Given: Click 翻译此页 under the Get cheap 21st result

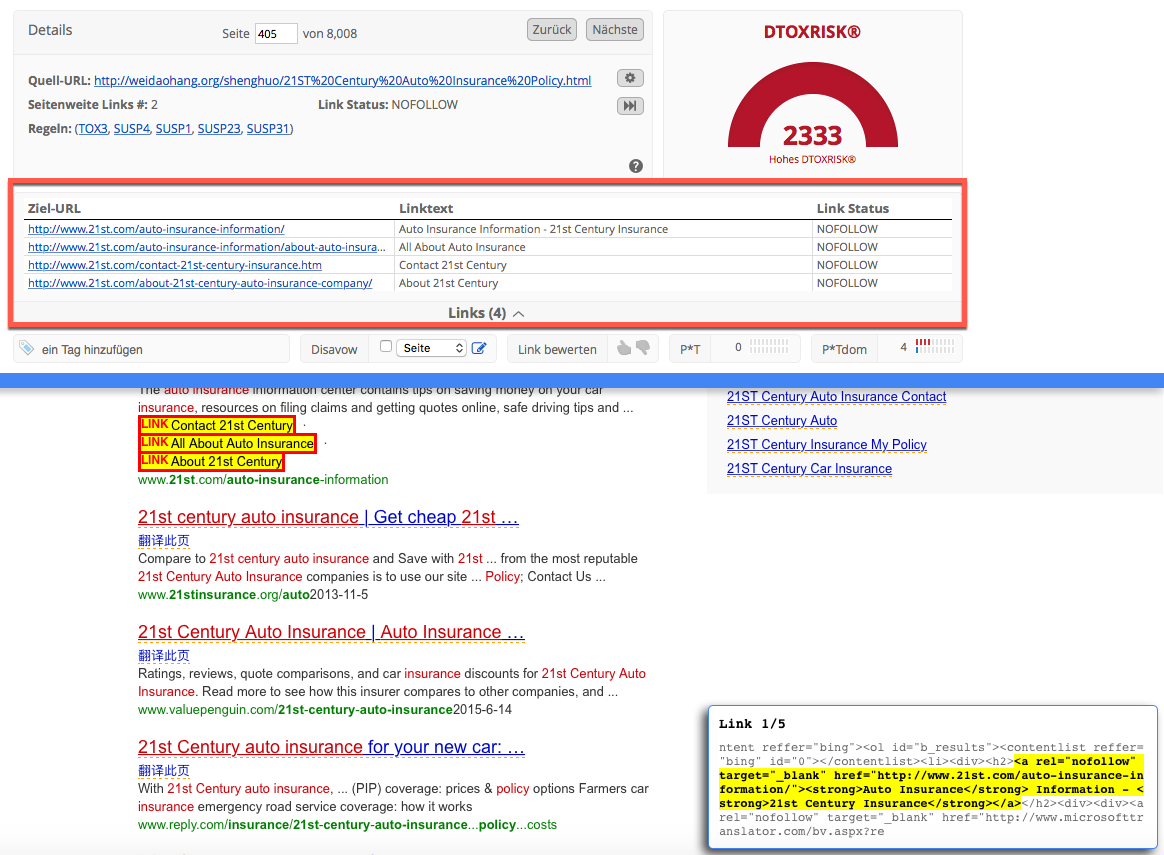Looking at the screenshot, I should coord(164,540).
